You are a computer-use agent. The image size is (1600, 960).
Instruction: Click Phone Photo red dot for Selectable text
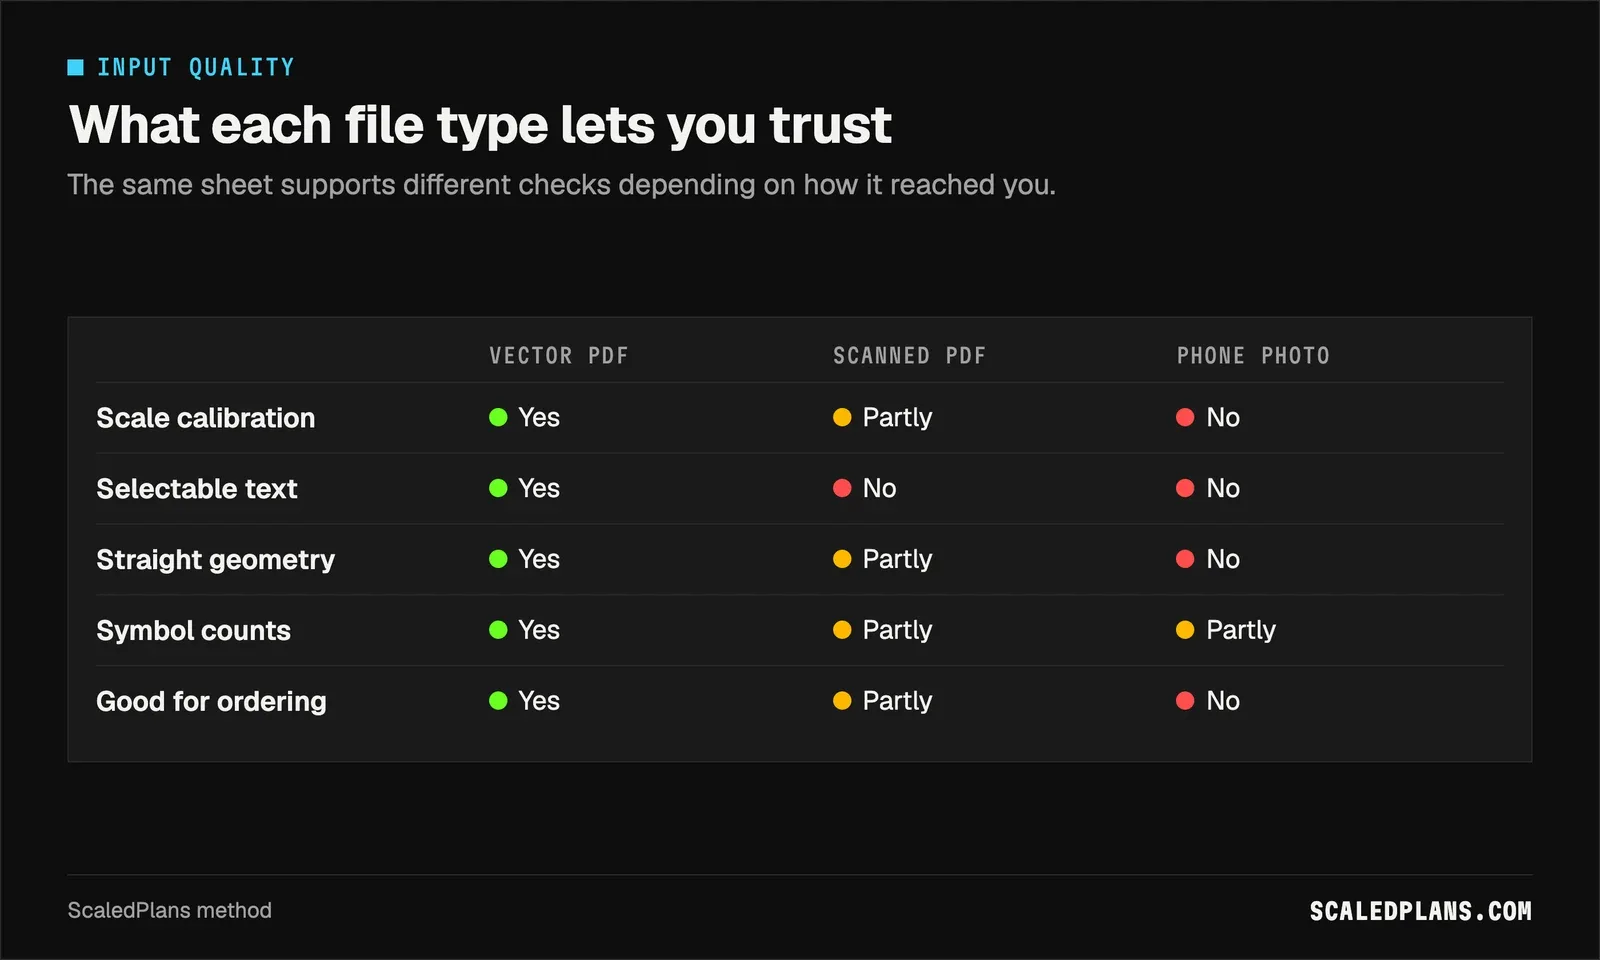1185,489
